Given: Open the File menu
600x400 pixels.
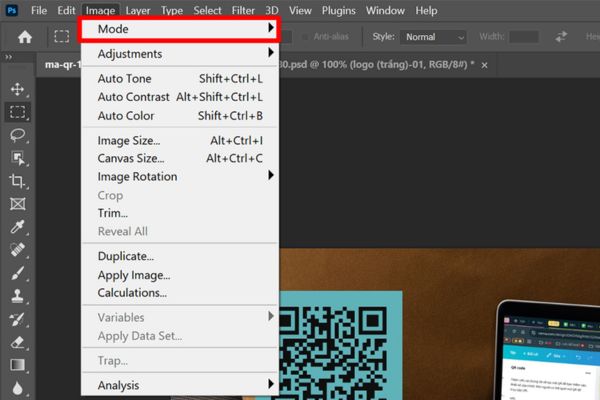Looking at the screenshot, I should (39, 10).
